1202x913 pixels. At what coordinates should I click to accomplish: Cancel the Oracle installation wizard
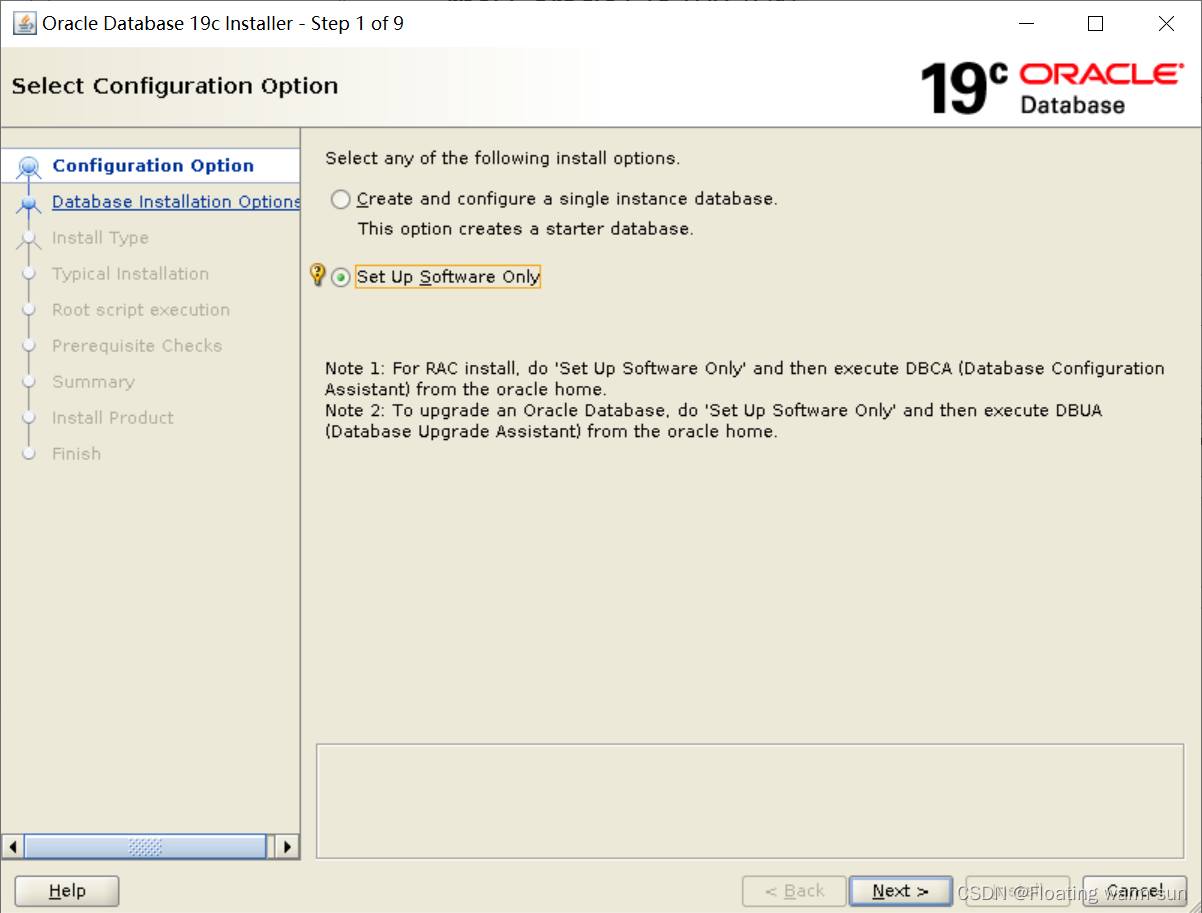[1133, 890]
